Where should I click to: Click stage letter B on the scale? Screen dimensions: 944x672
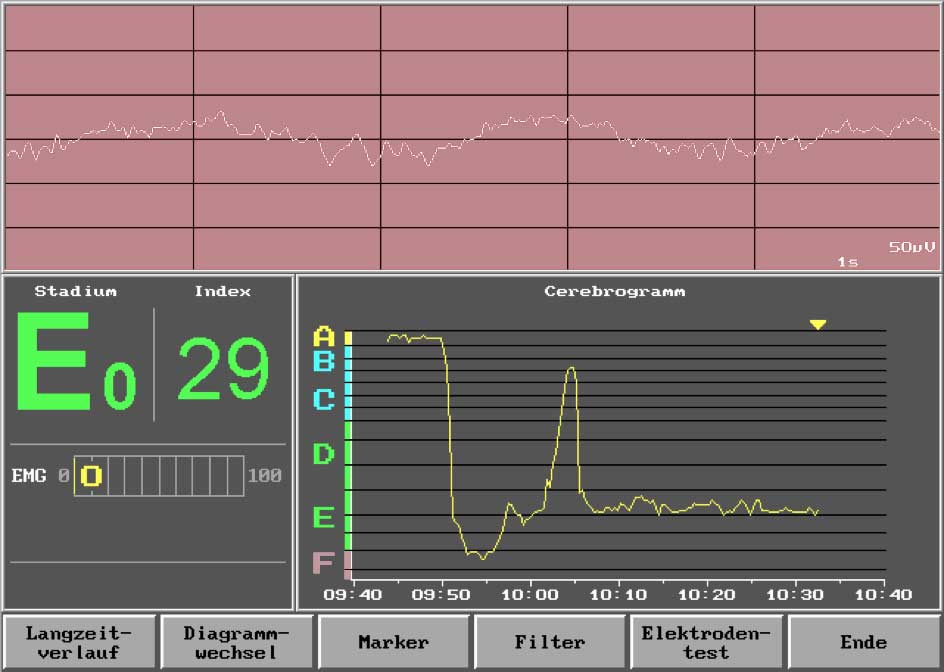pyautogui.click(x=323, y=361)
